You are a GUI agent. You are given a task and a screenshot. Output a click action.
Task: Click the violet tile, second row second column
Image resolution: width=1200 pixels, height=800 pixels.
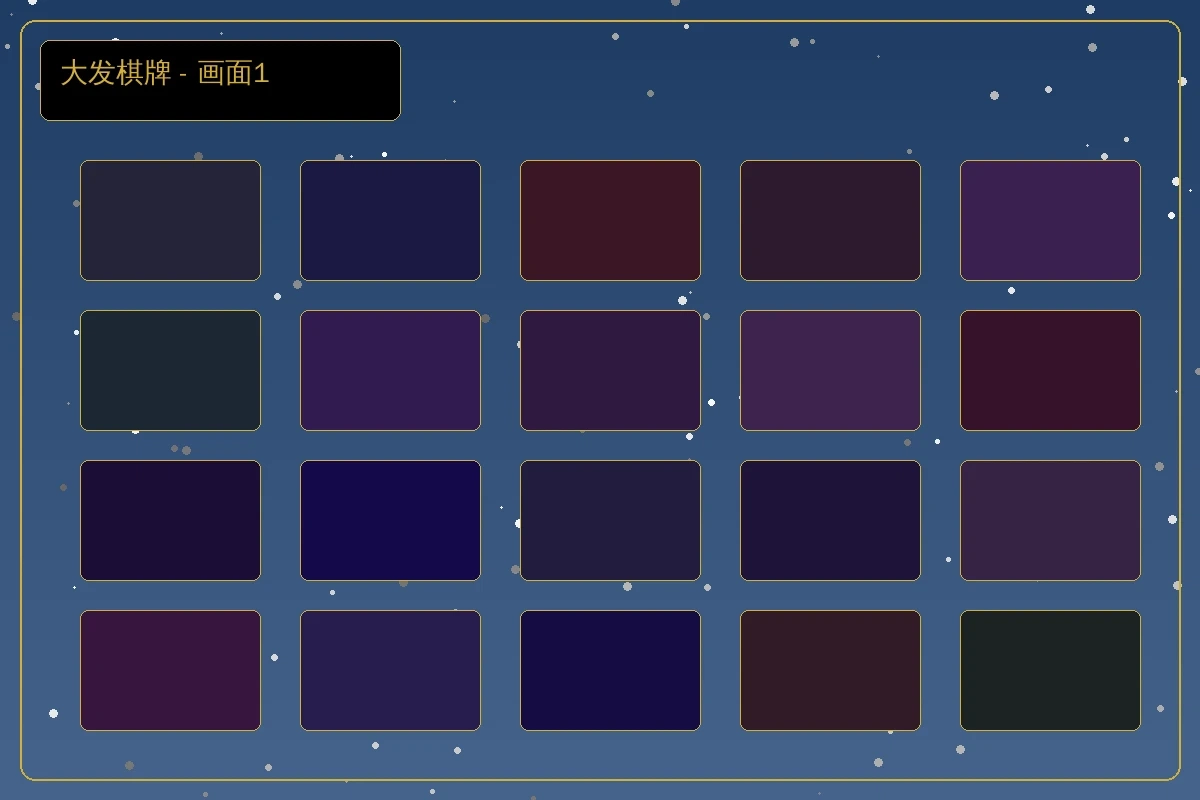click(x=390, y=370)
